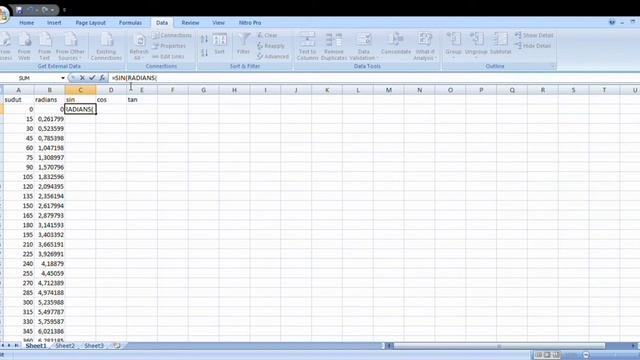
Task: Click the zoom out minus button
Action: click(587, 355)
